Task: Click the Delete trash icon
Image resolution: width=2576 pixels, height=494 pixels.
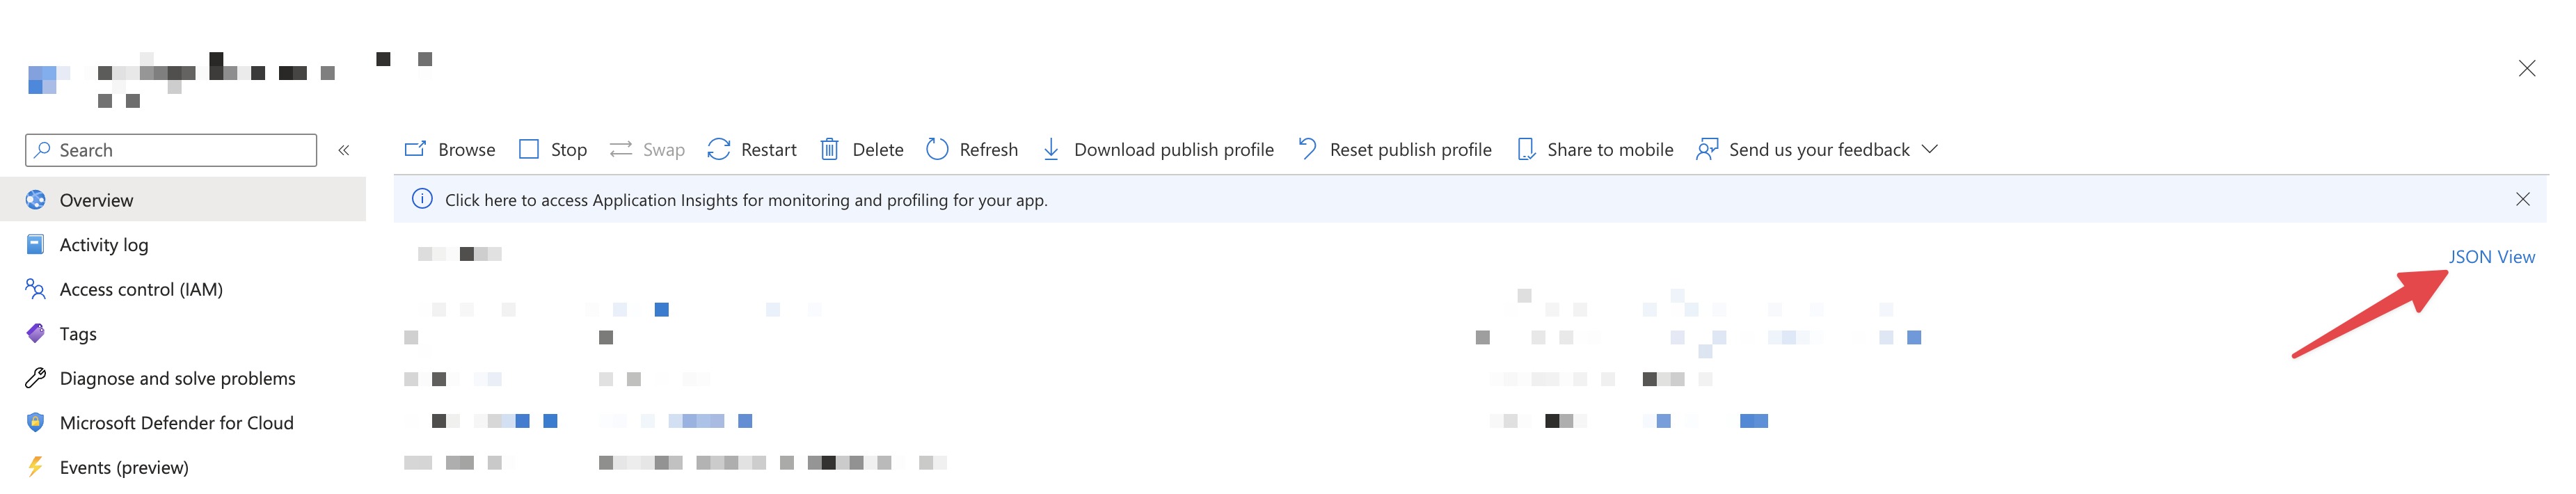Action: click(x=829, y=149)
